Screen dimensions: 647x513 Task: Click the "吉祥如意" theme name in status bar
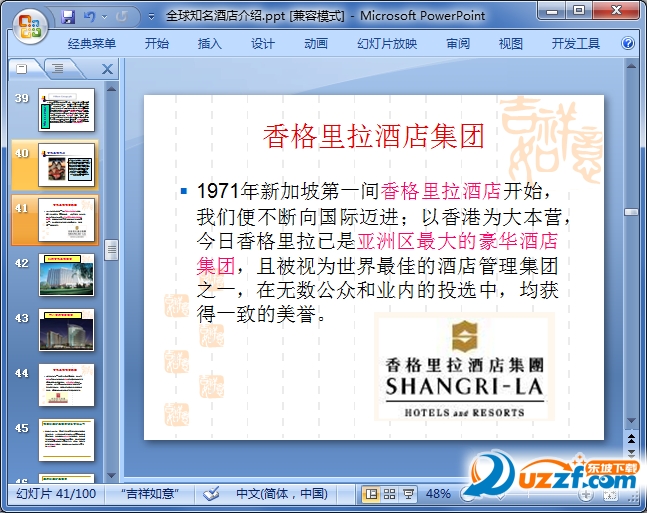coord(150,494)
